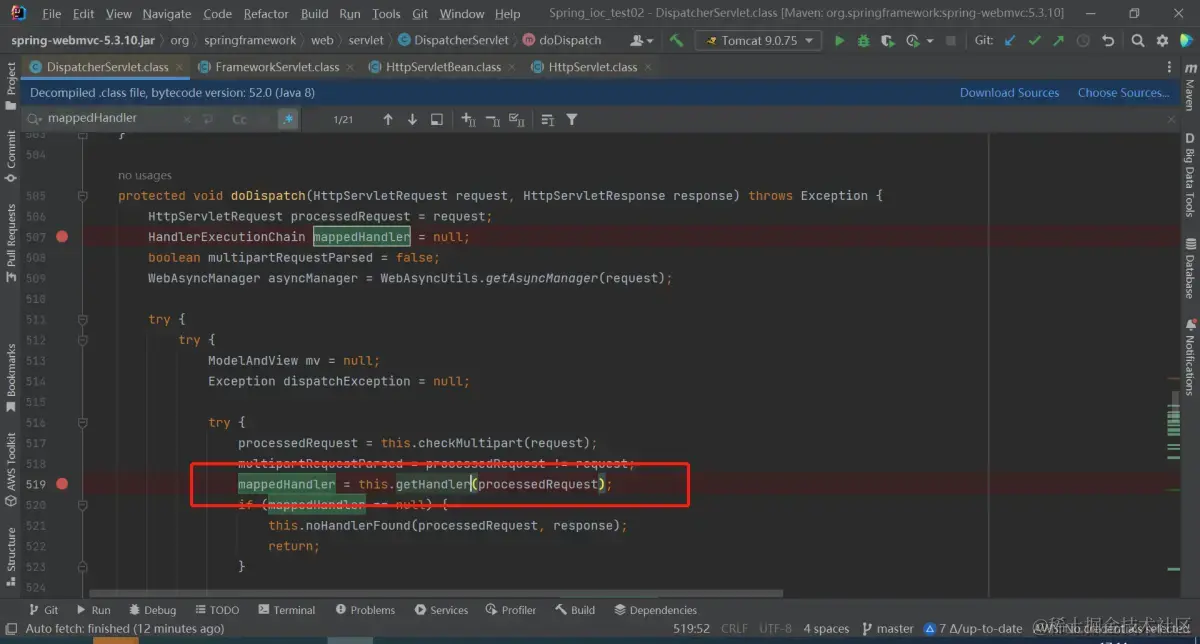Add selection for next occurrence icon
The image size is (1200, 644).
[468, 119]
